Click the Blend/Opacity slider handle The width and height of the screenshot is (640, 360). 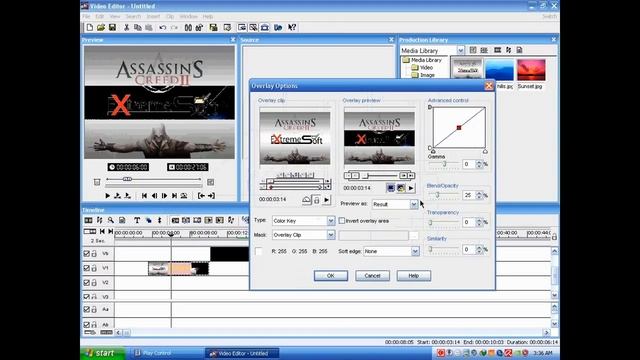[437, 196]
